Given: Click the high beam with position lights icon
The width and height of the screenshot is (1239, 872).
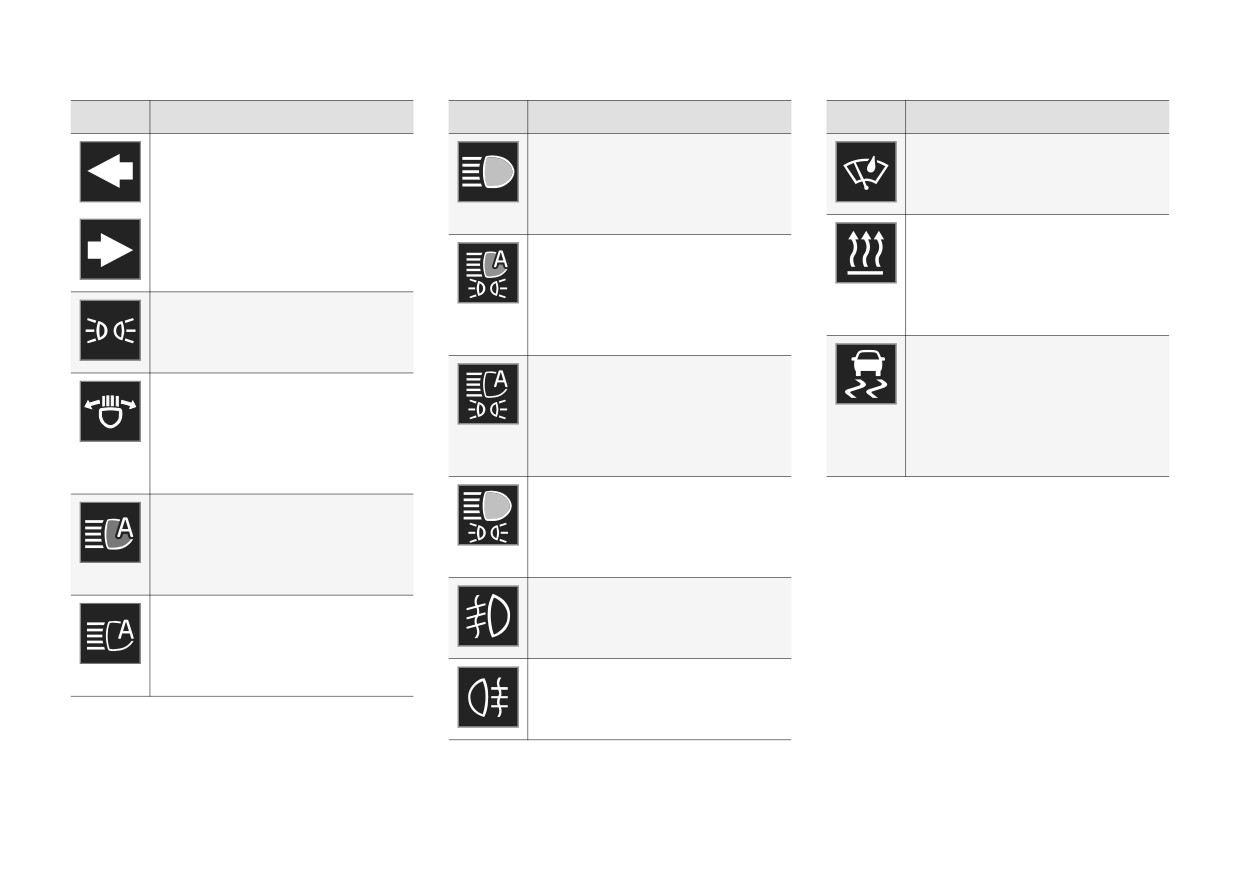Looking at the screenshot, I should [488, 515].
